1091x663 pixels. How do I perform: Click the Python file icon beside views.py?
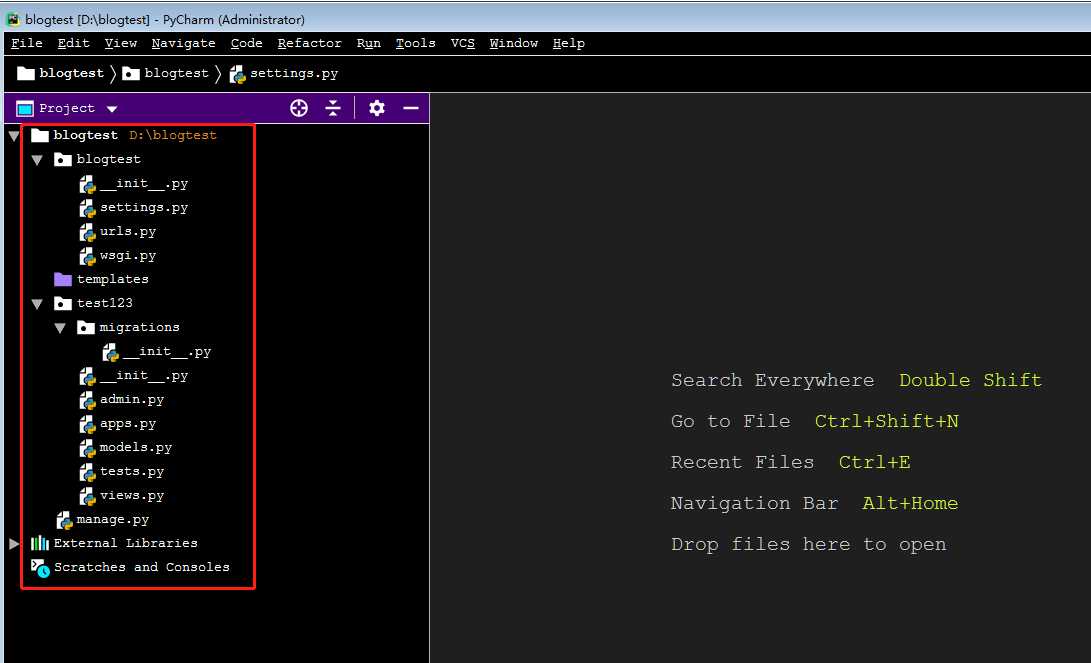pos(87,496)
